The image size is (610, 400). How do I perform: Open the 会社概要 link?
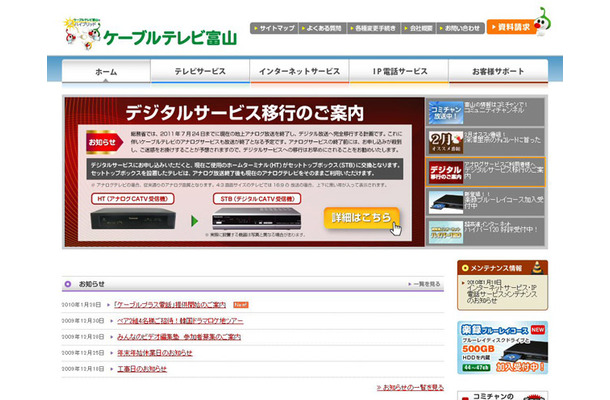pyautogui.click(x=419, y=28)
